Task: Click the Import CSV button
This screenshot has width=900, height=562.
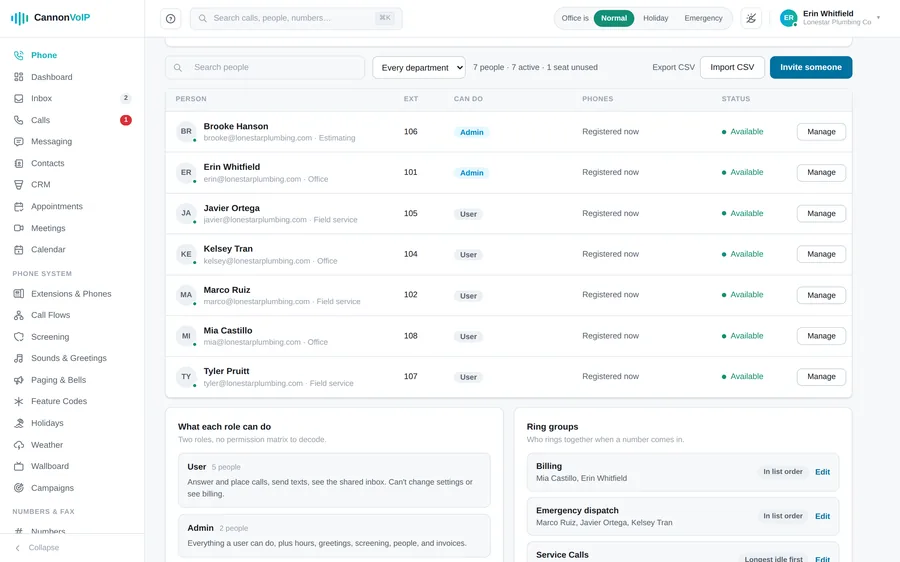Action: (732, 68)
